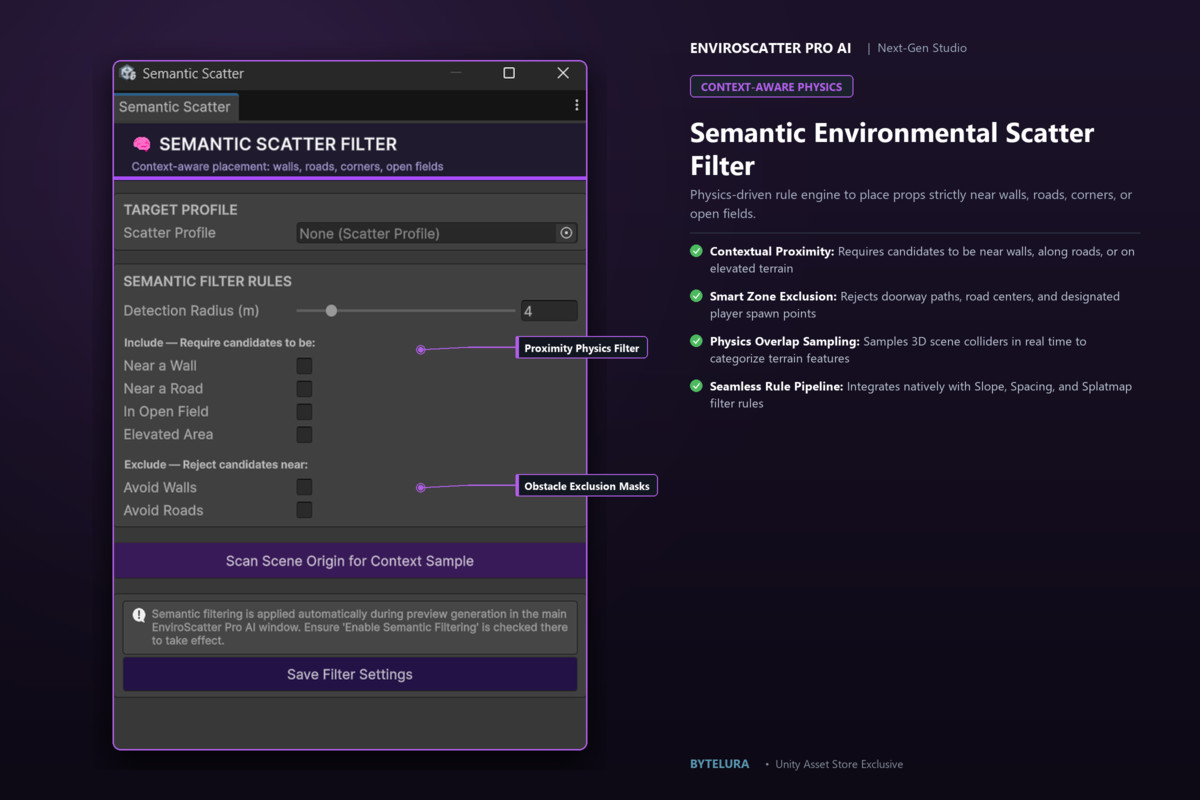Click the SEMANTIC SCATTER FILTER header title
The image size is (1200, 800).
tap(278, 144)
